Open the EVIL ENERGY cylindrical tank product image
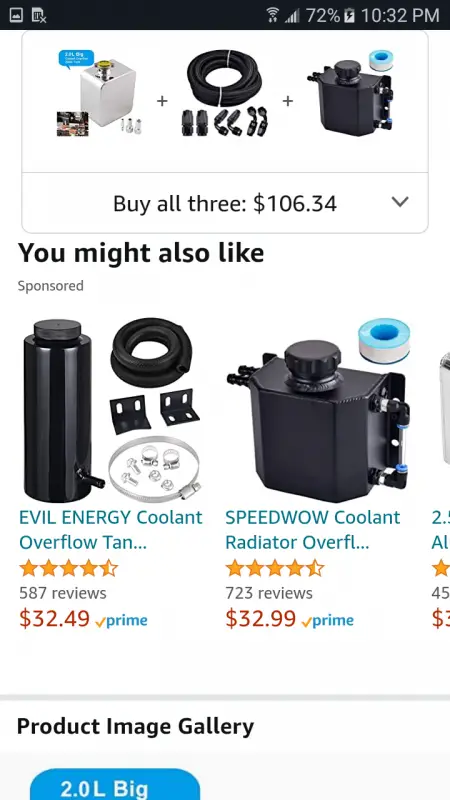Image resolution: width=450 pixels, height=800 pixels. [x=111, y=410]
